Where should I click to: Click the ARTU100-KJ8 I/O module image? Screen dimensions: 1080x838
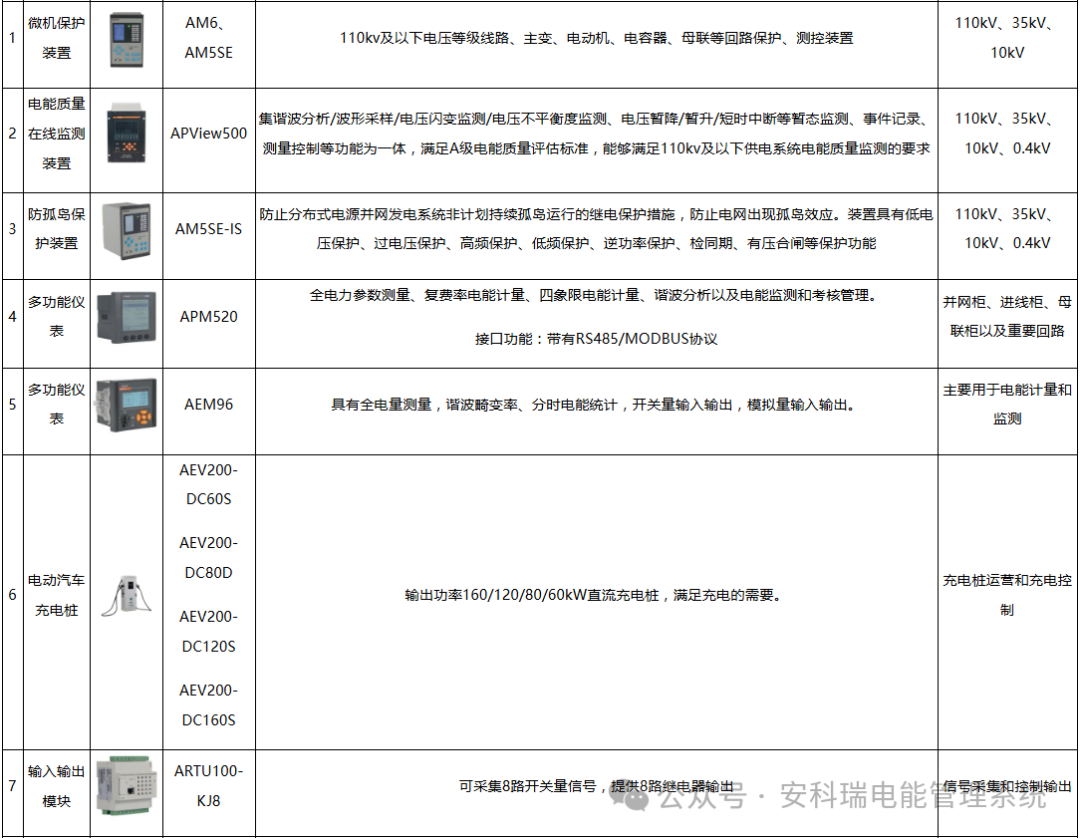(x=127, y=786)
